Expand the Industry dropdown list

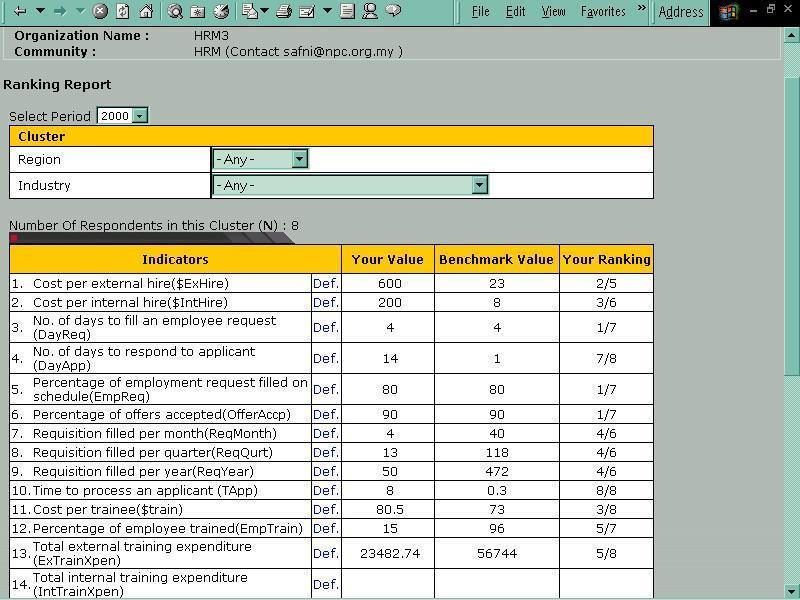pos(479,185)
